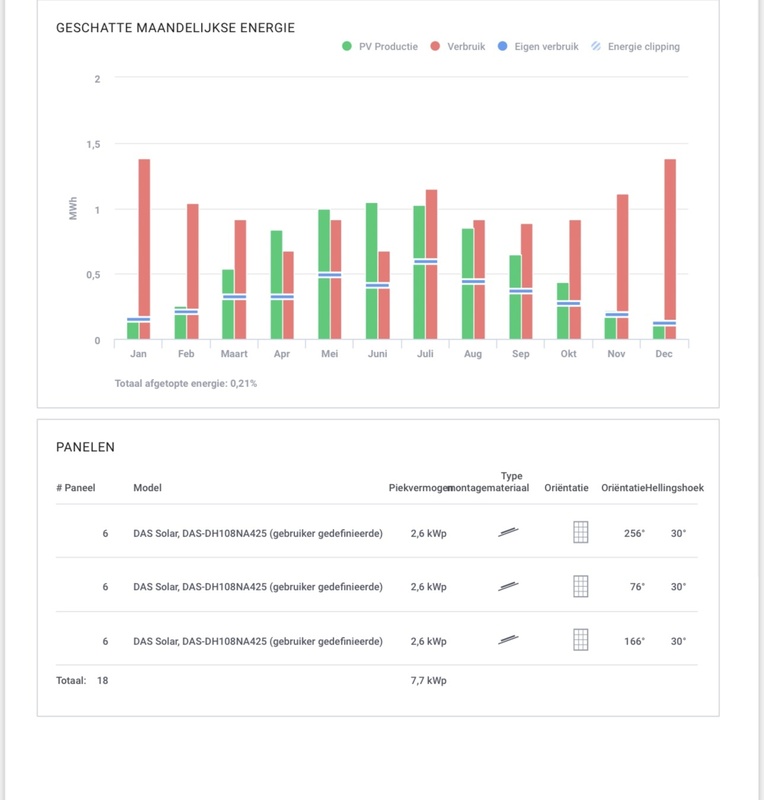
Task: Click the DAS Solar model name in 256° row
Action: click(x=258, y=533)
